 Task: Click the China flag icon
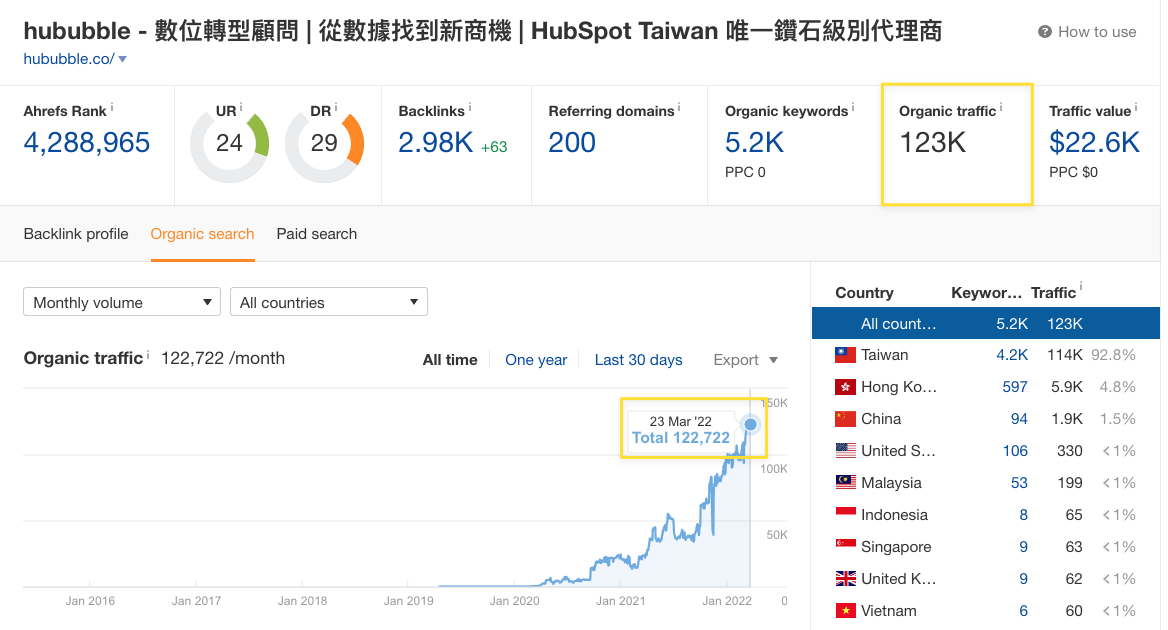[845, 419]
